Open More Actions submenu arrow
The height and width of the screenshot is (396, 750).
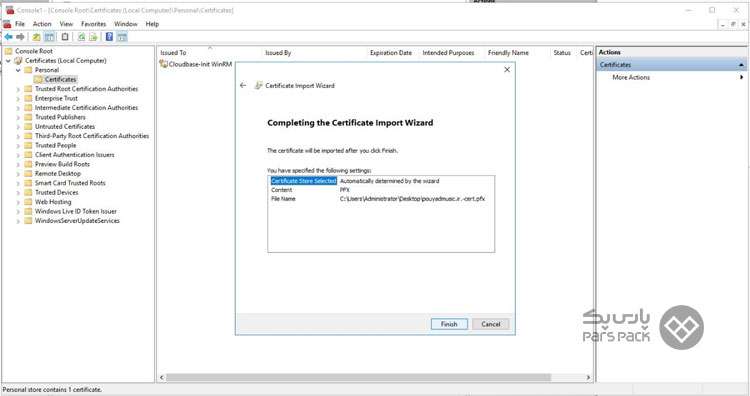click(741, 77)
